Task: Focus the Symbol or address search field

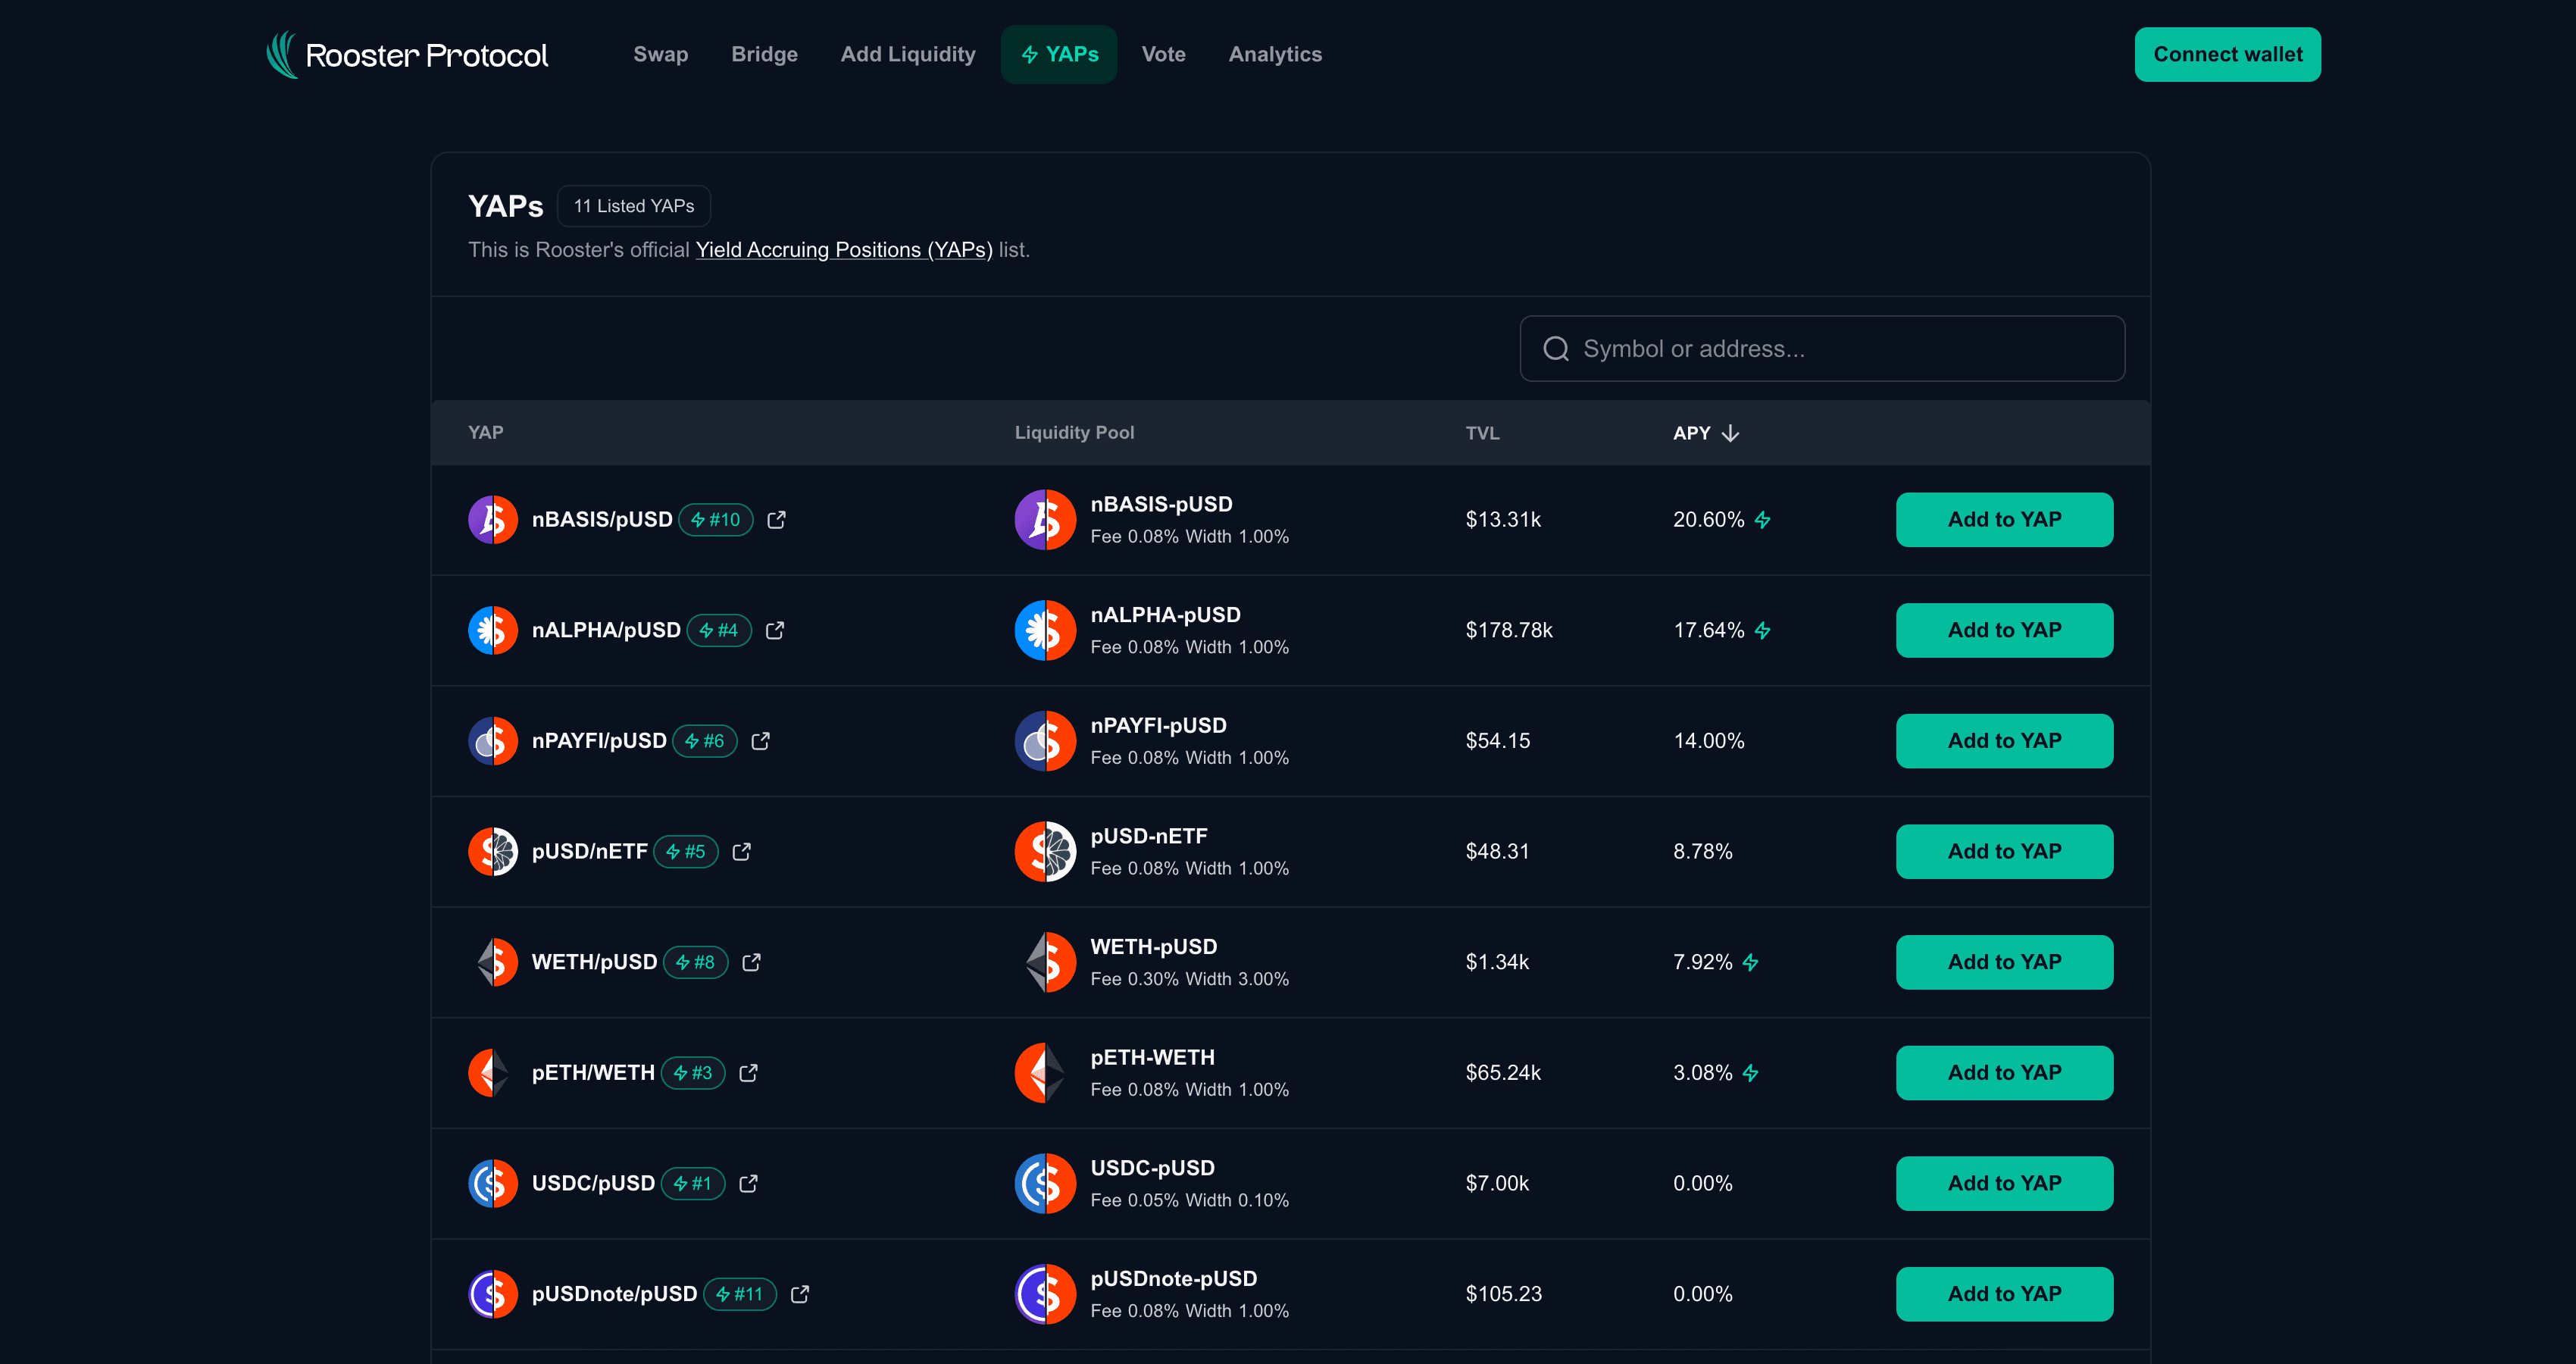Action: pyautogui.click(x=1822, y=349)
